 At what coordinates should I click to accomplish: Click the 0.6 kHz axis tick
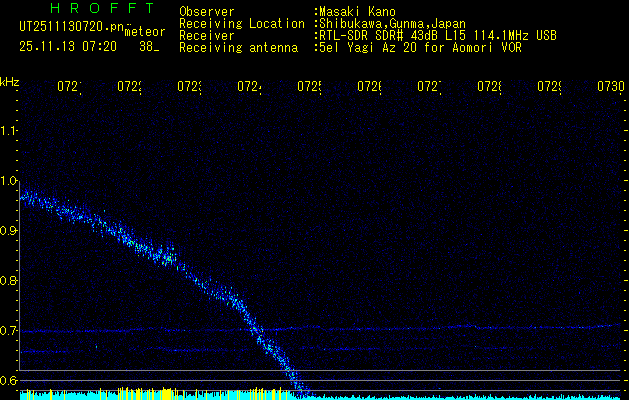9,380
